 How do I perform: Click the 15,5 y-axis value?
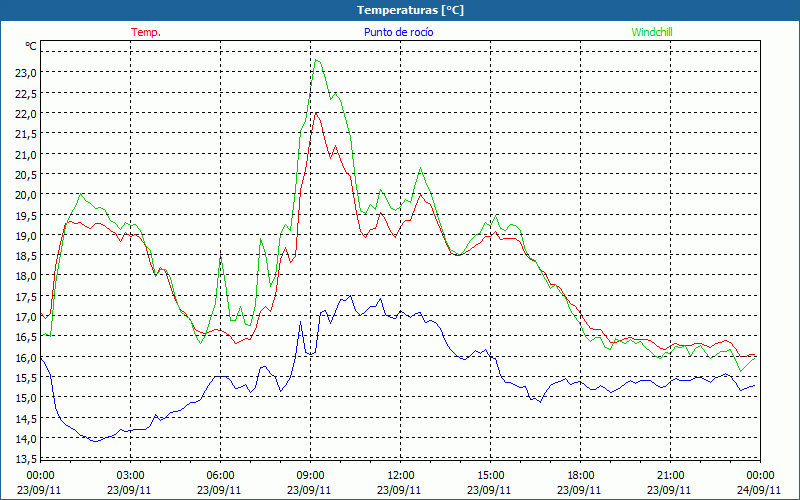(26, 378)
